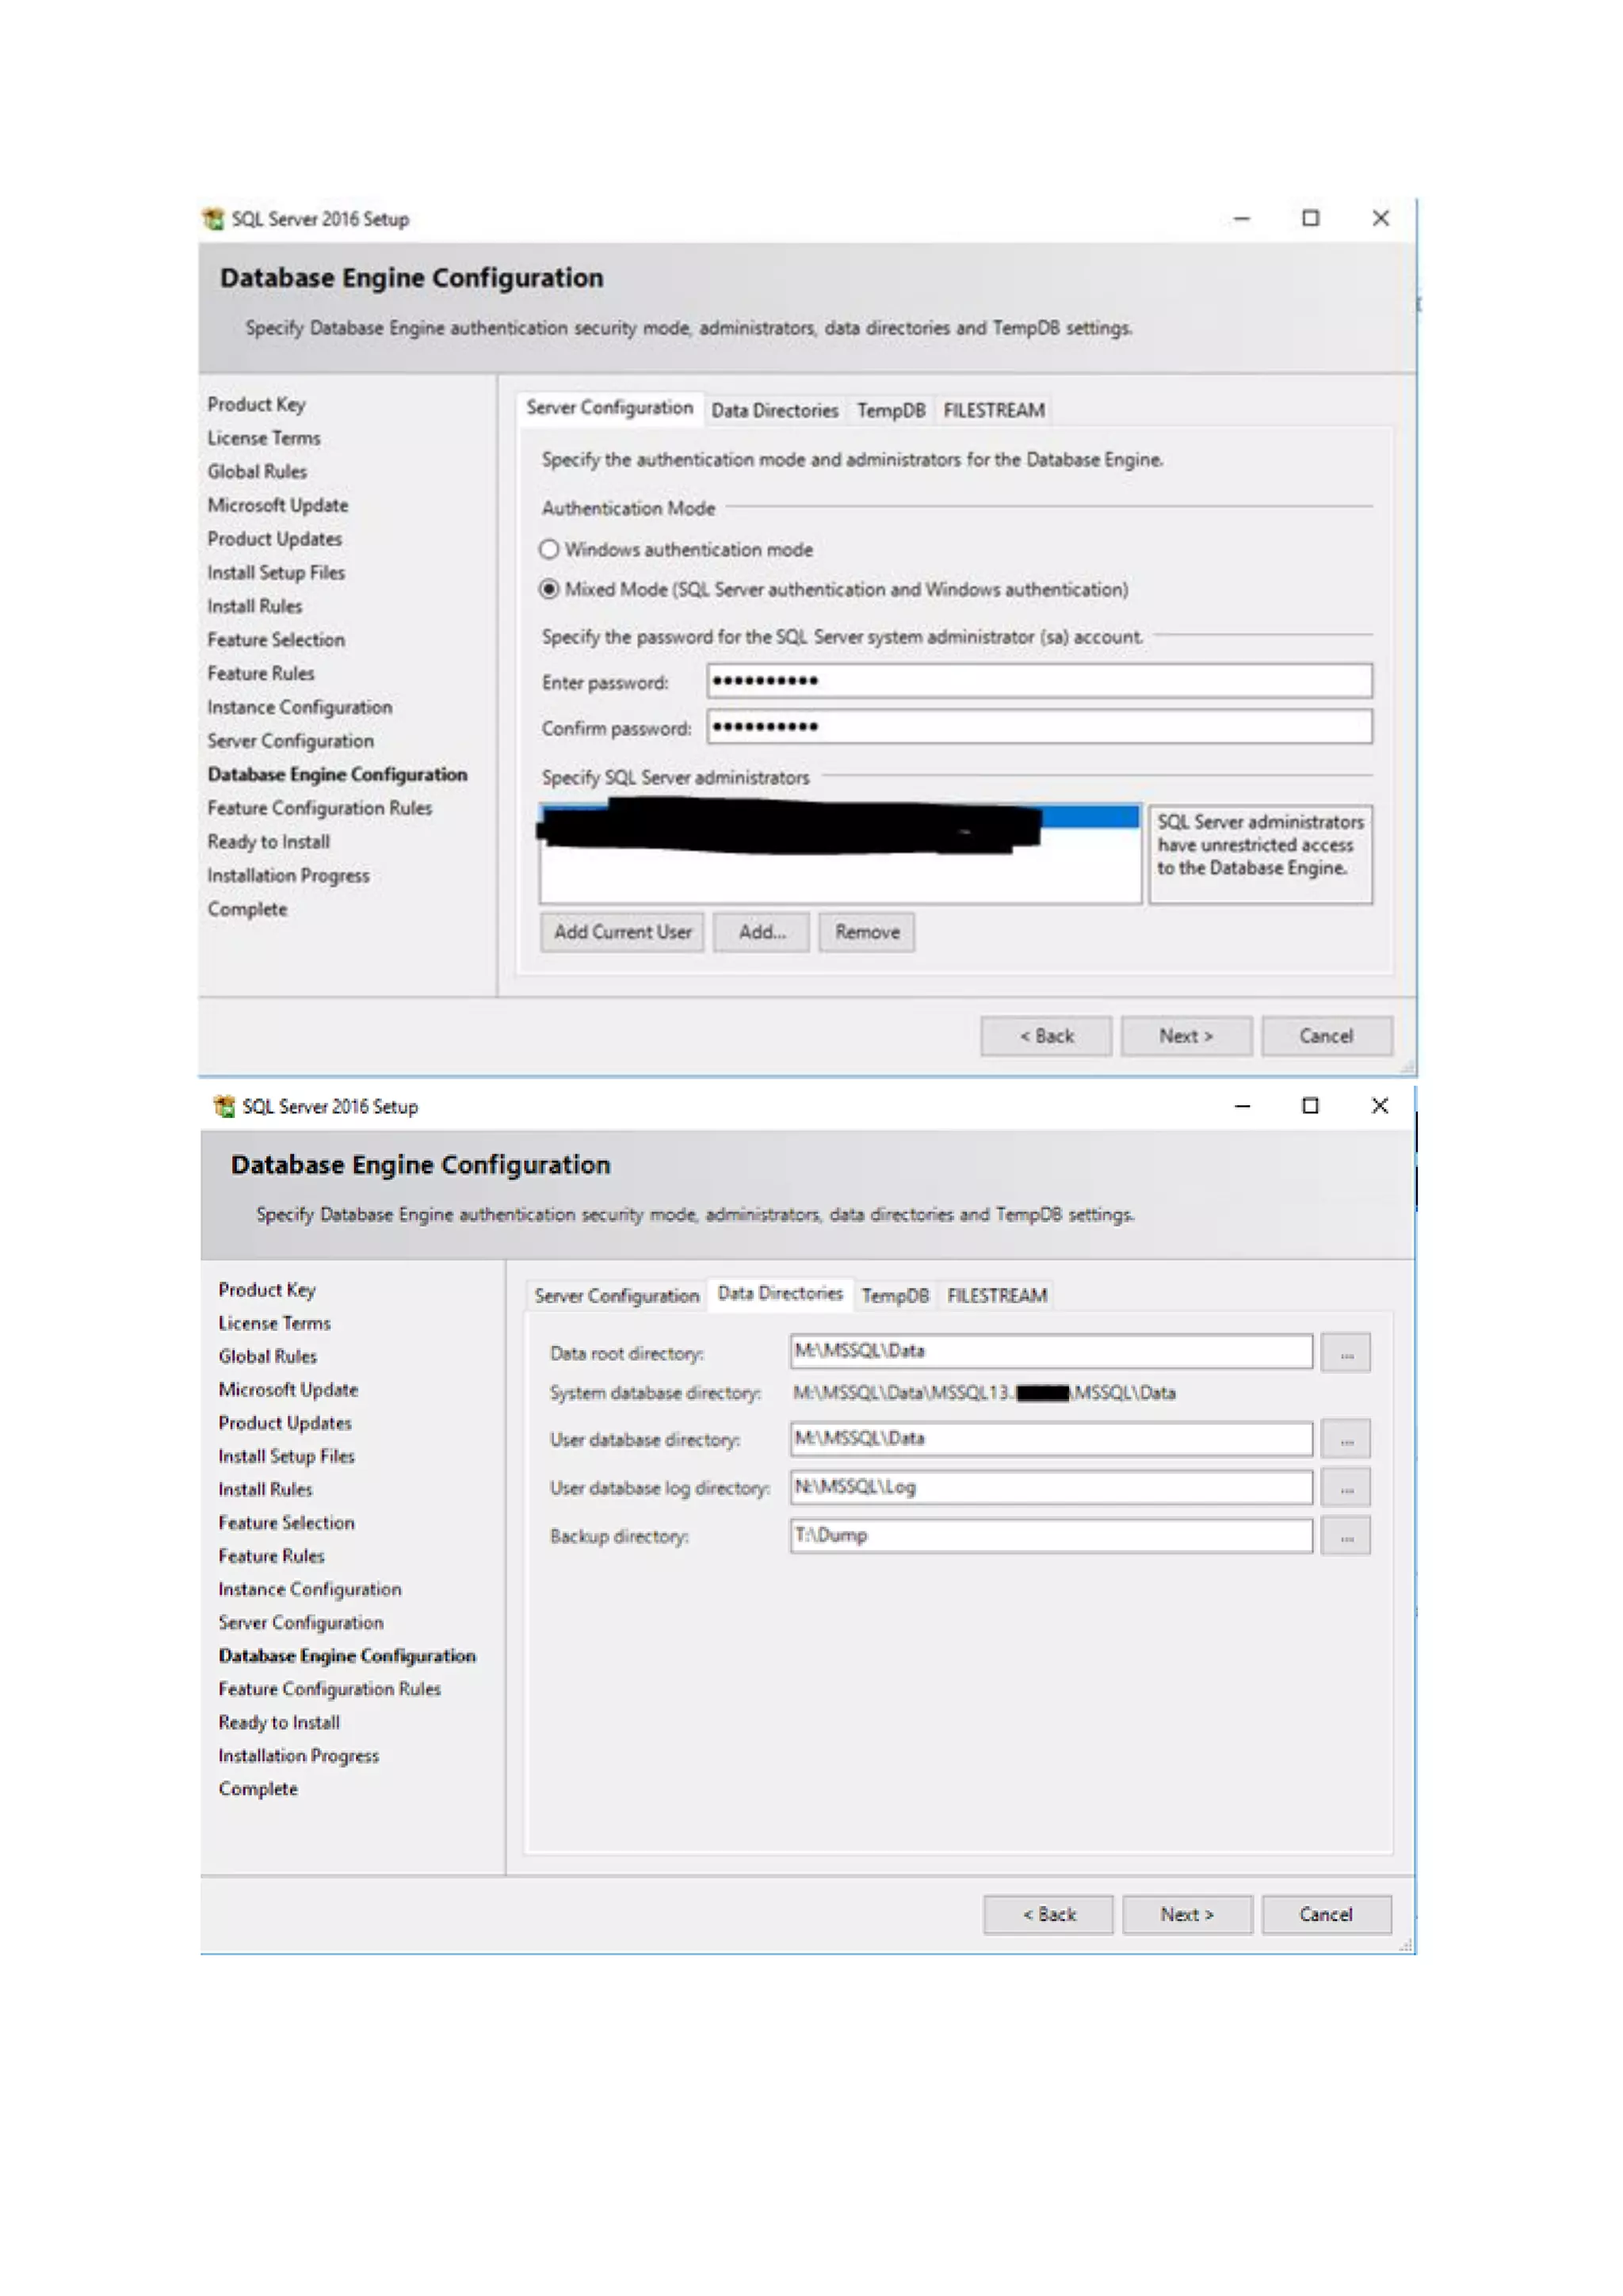Click Next in the top setup window
Image resolution: width=1623 pixels, height=2296 pixels.
[1186, 1036]
